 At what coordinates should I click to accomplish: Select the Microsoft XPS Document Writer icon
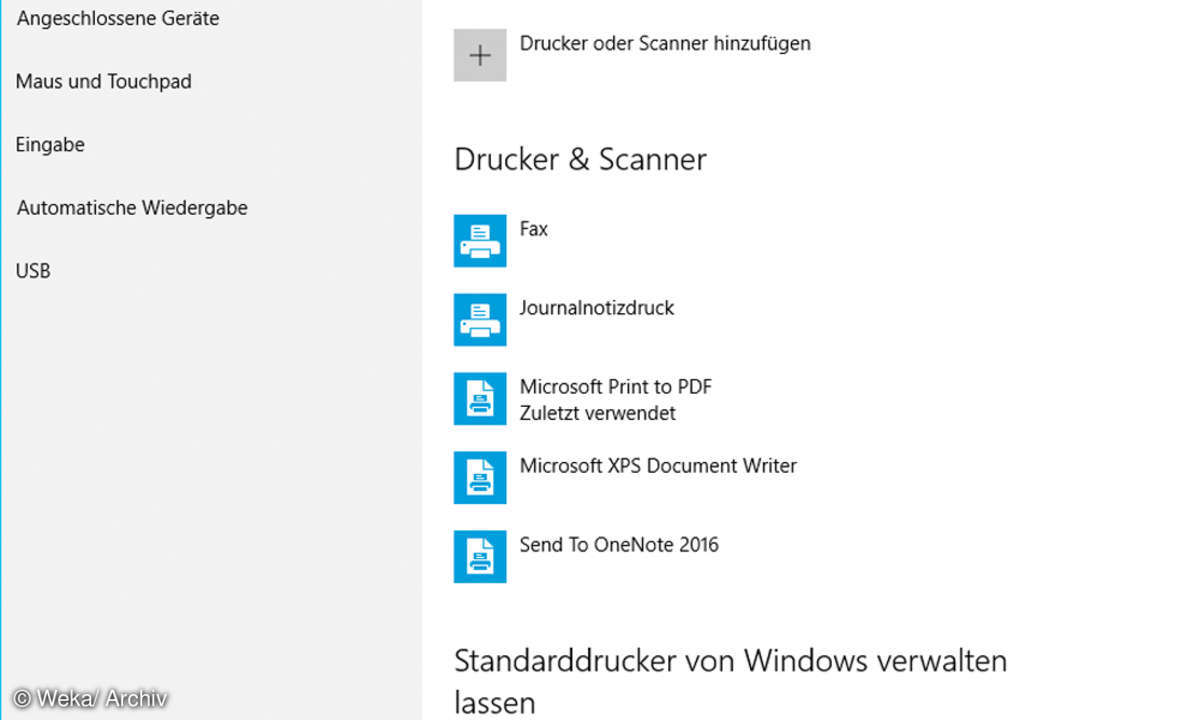tap(480, 478)
